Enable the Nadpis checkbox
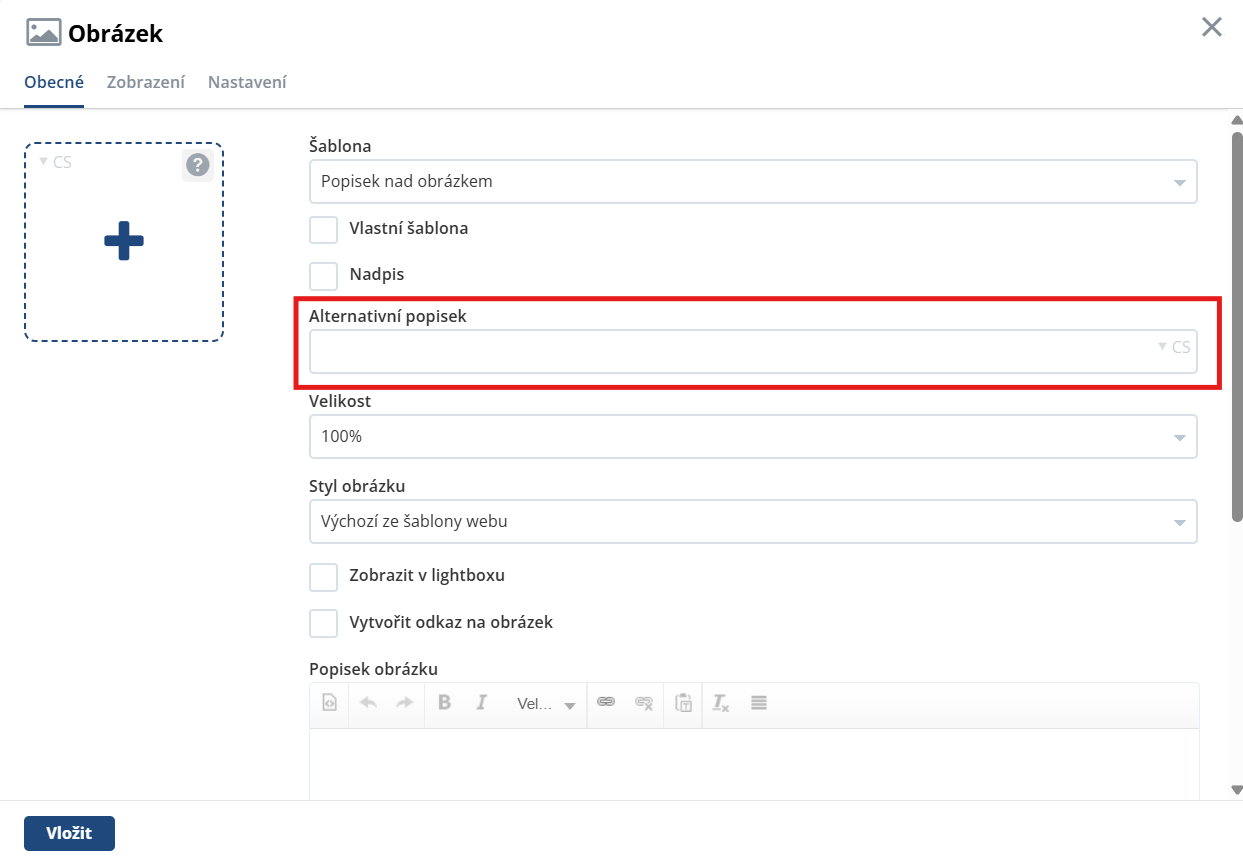 click(x=323, y=275)
